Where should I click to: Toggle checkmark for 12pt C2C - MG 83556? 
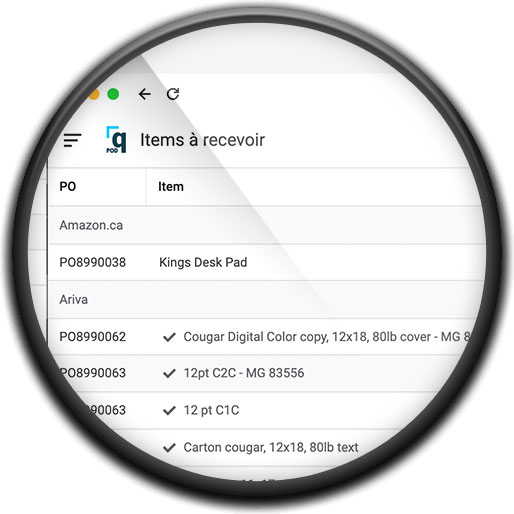coord(169,373)
